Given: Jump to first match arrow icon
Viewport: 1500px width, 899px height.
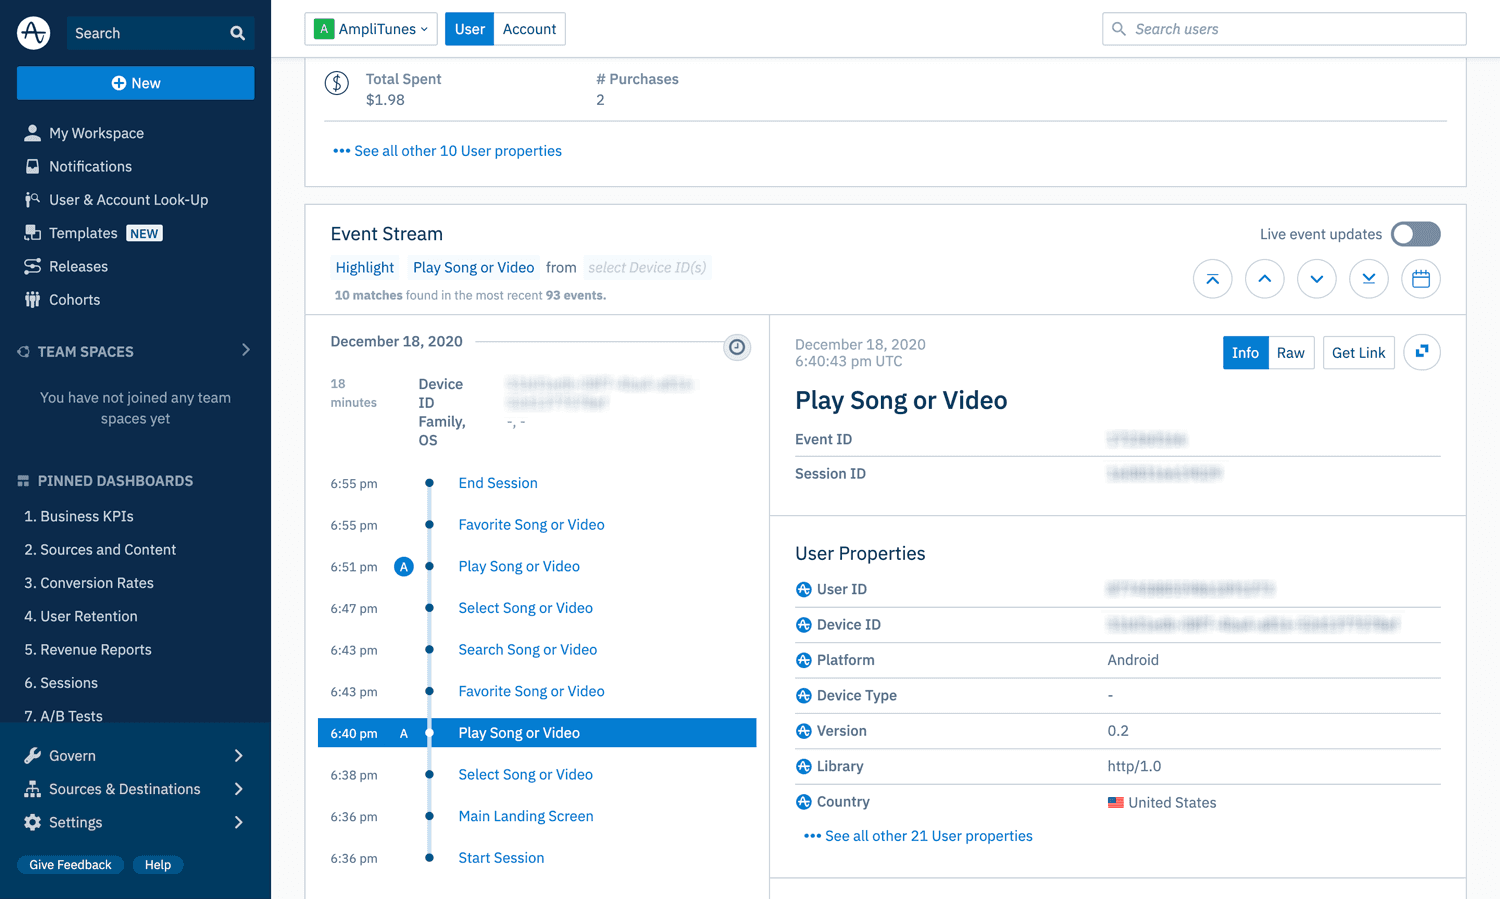Looking at the screenshot, I should [x=1212, y=279].
